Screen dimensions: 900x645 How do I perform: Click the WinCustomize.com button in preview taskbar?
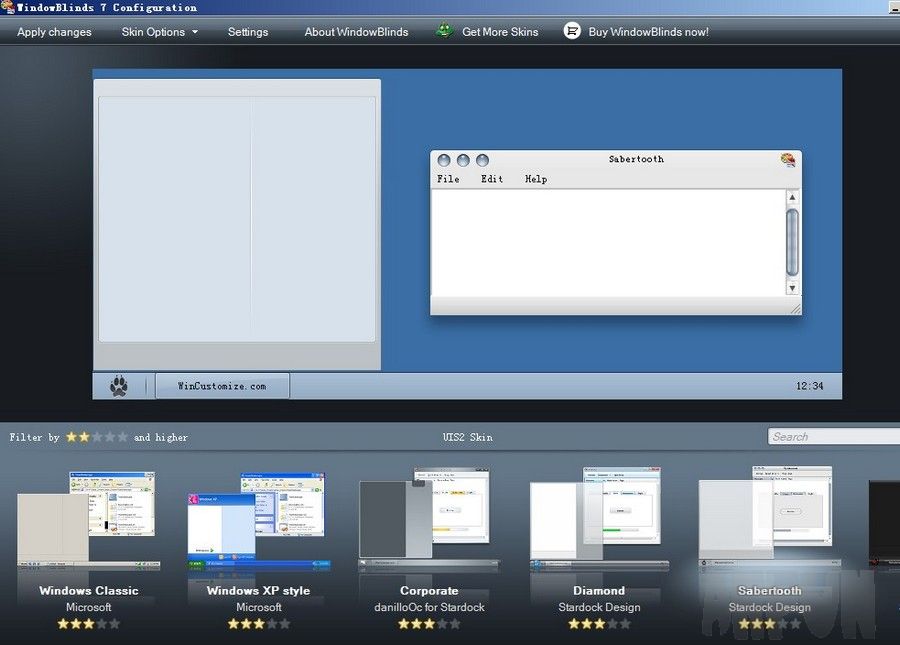coord(221,385)
